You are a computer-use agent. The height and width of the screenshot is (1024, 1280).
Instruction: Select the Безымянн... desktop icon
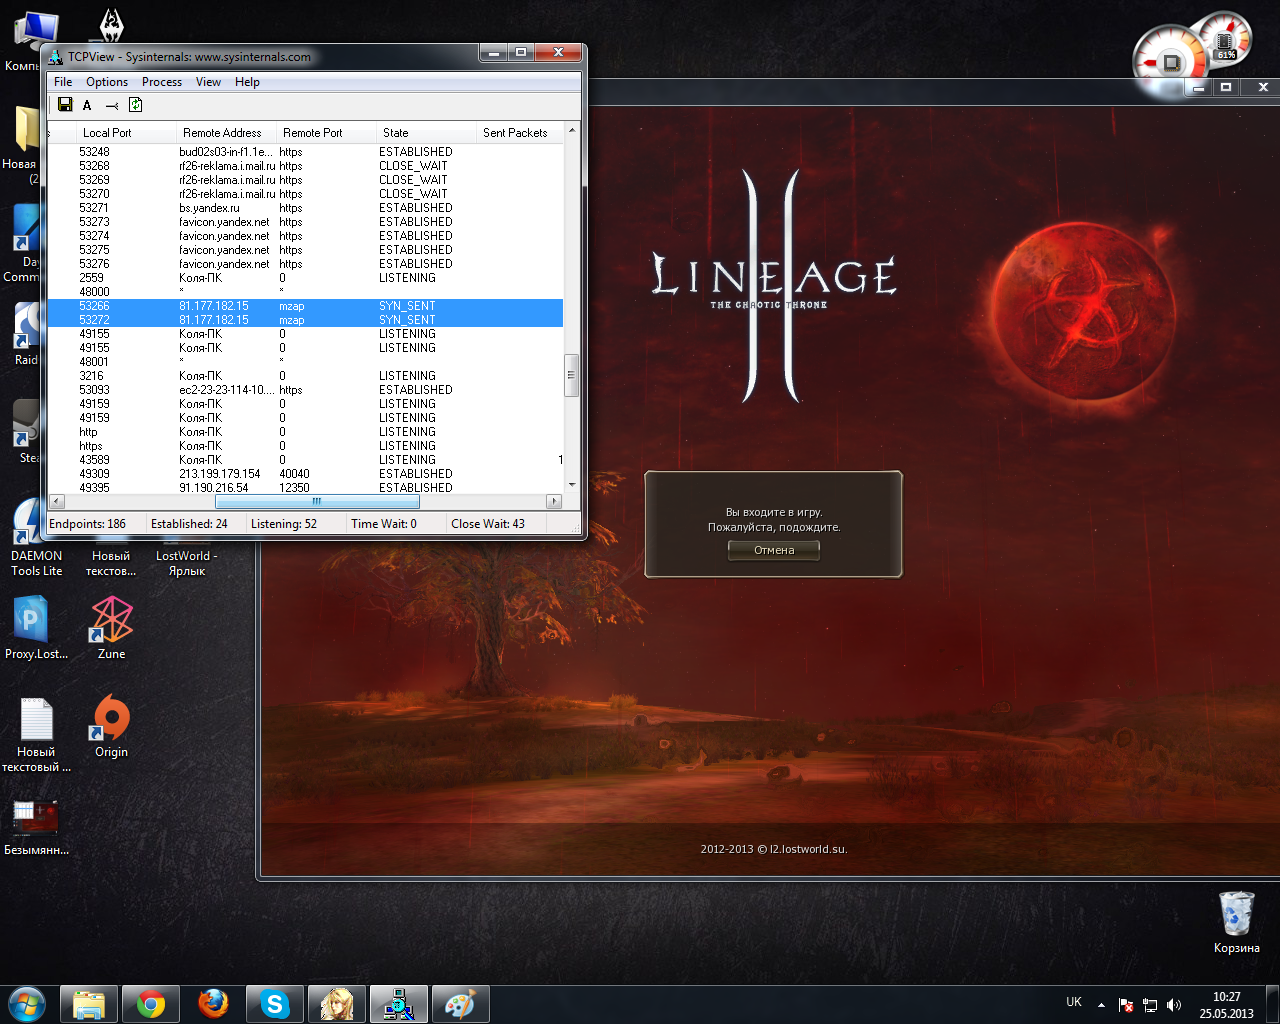click(36, 826)
